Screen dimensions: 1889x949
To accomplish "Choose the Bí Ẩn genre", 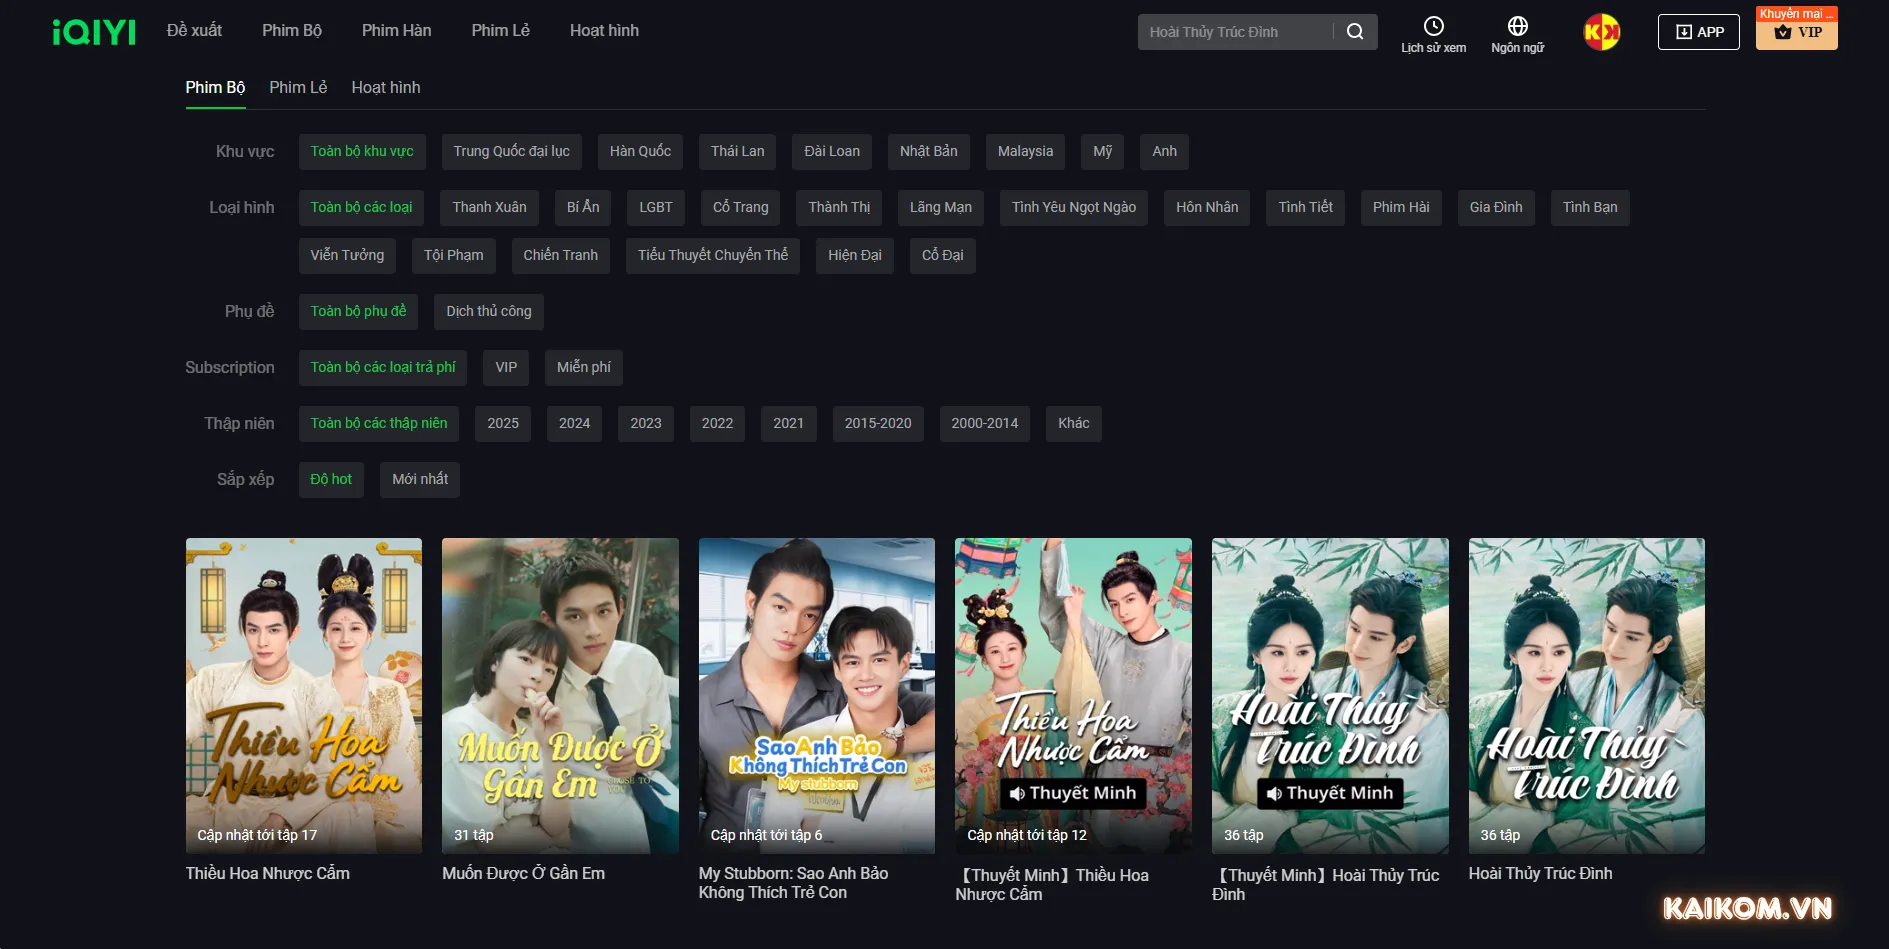I will pyautogui.click(x=583, y=208).
